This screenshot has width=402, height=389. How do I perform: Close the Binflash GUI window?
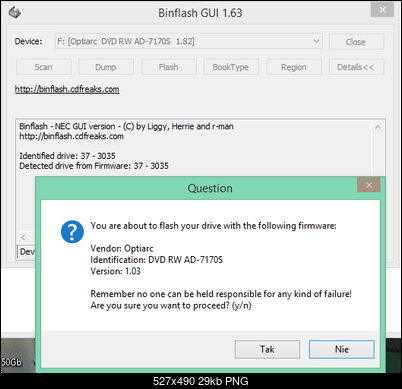[382, 10]
